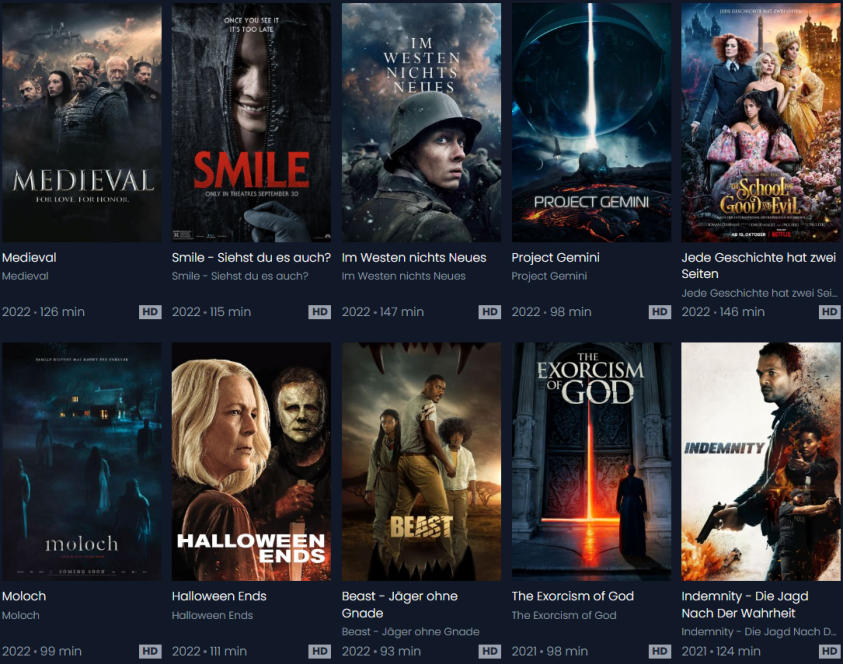Click the gray 'The Exorcism of God' subtitle
Image resolution: width=843 pixels, height=664 pixels.
[564, 616]
